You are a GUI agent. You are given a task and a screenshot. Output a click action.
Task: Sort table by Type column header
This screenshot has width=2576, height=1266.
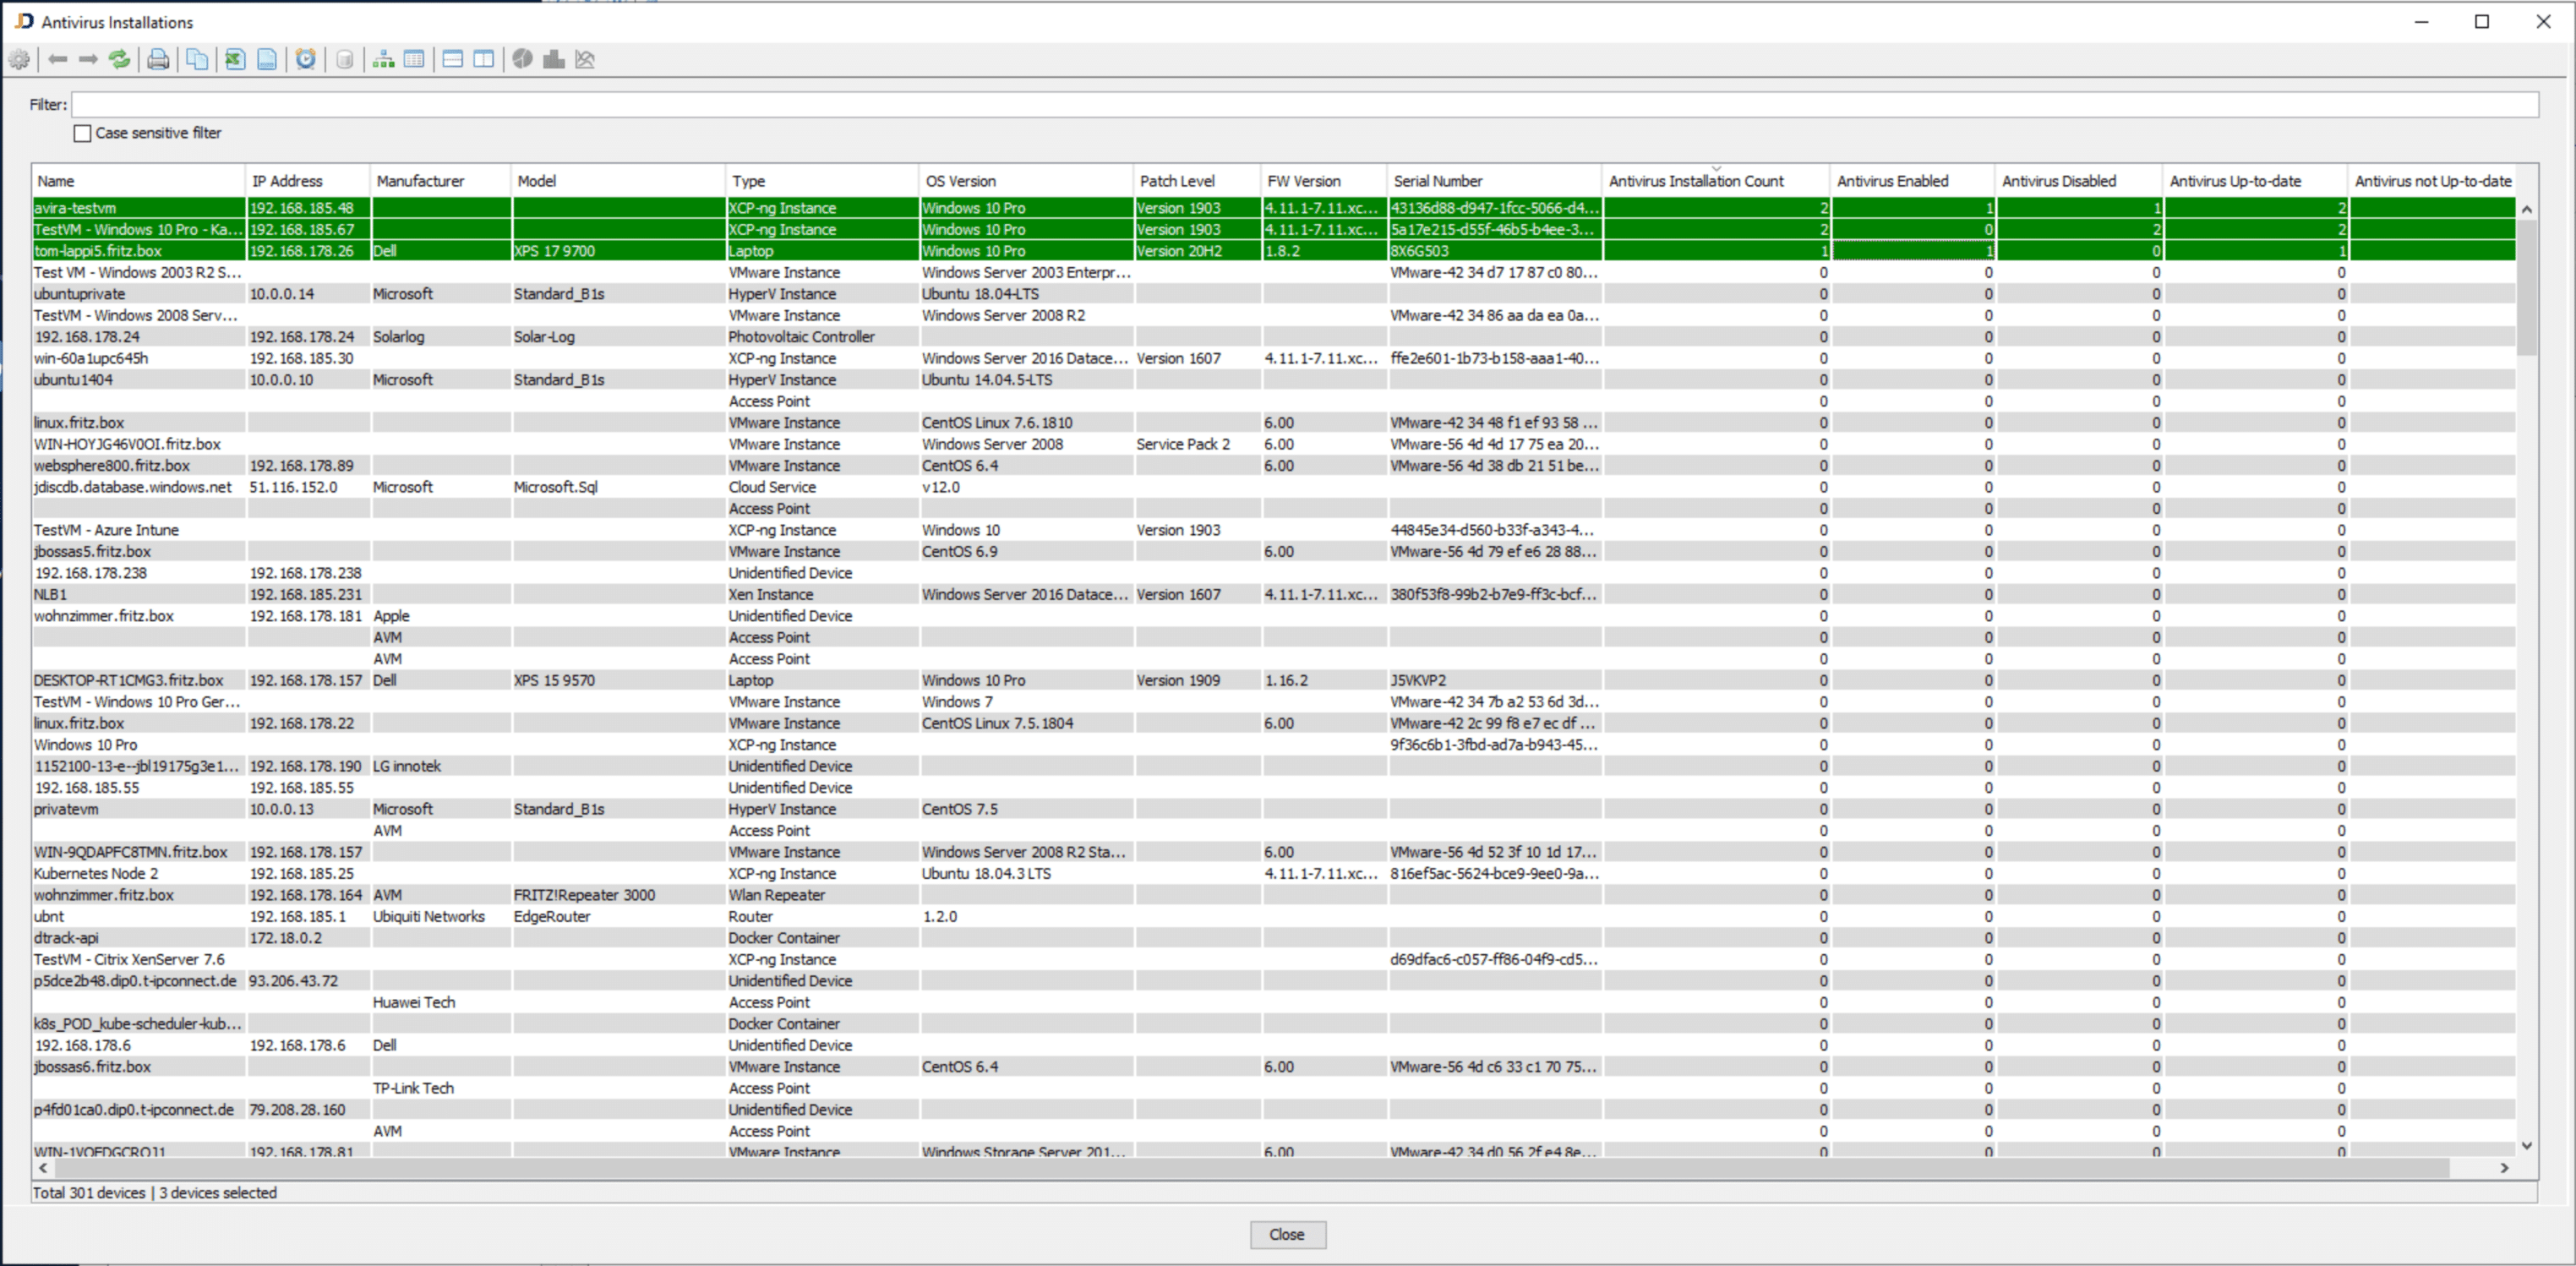(x=748, y=181)
